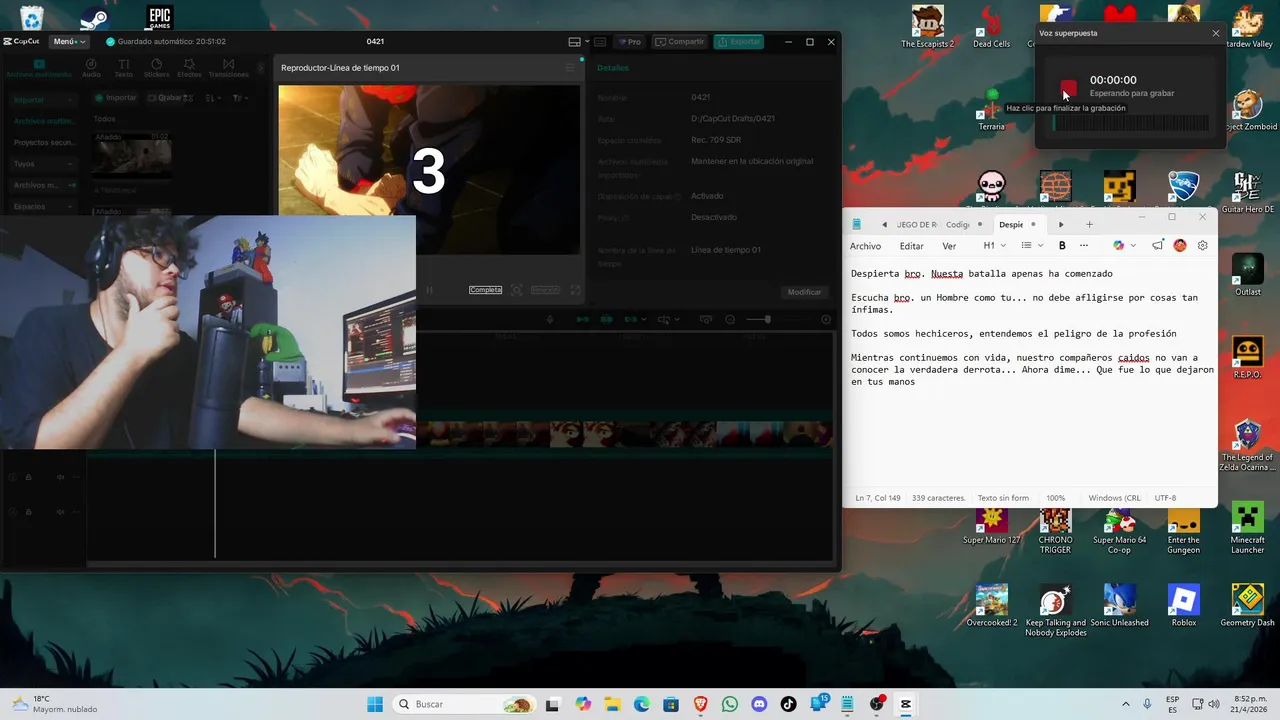1280x720 pixels.
Task: Open the Geometry Dash desktop shortcut
Action: [x=1247, y=606]
